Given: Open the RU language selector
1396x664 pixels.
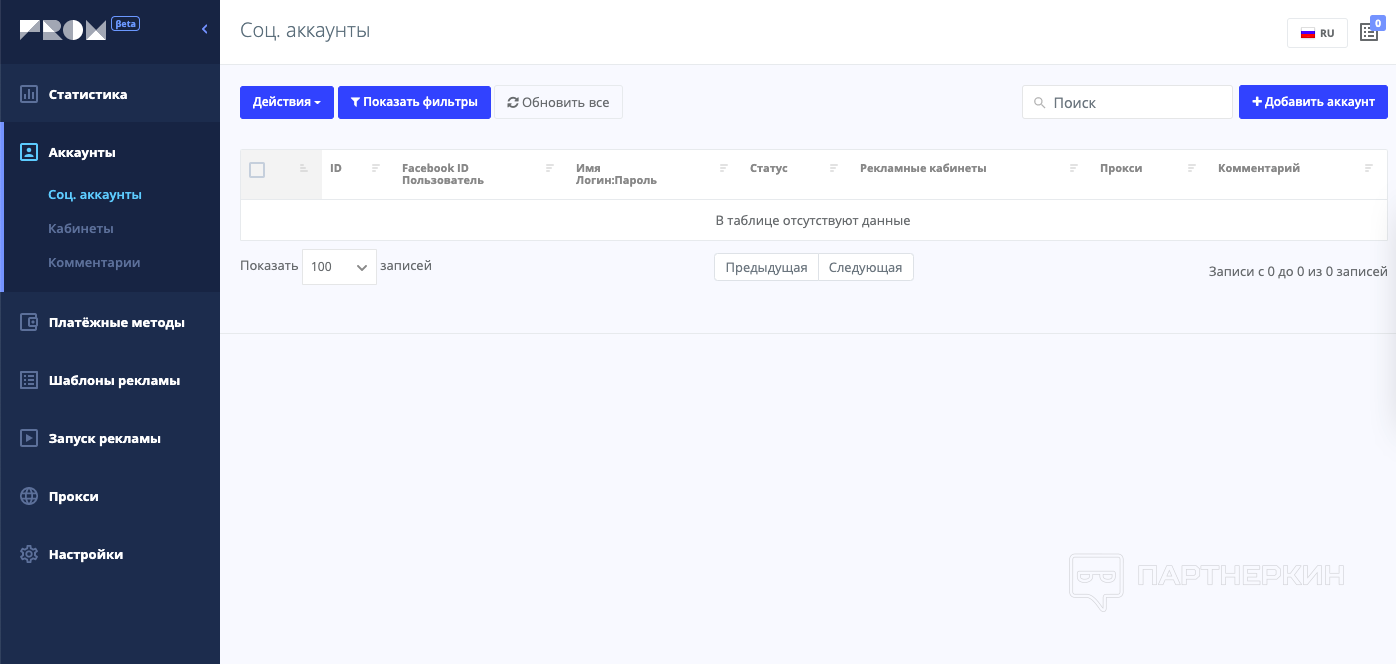Looking at the screenshot, I should click(1317, 33).
